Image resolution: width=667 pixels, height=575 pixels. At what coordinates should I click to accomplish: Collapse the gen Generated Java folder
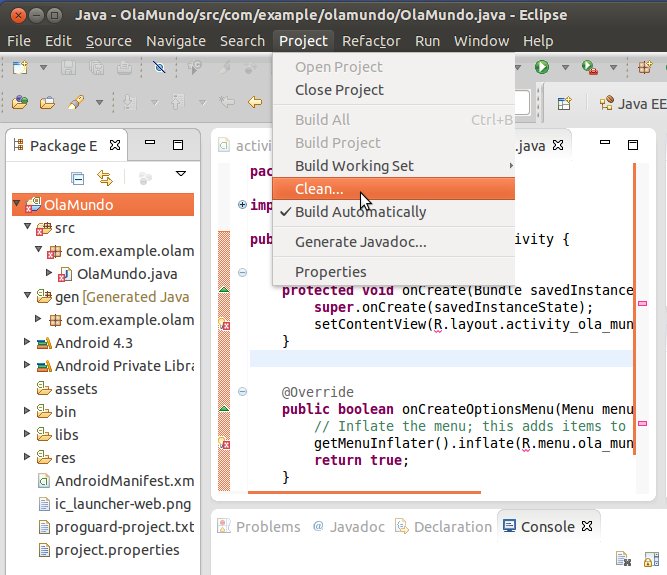click(x=28, y=295)
